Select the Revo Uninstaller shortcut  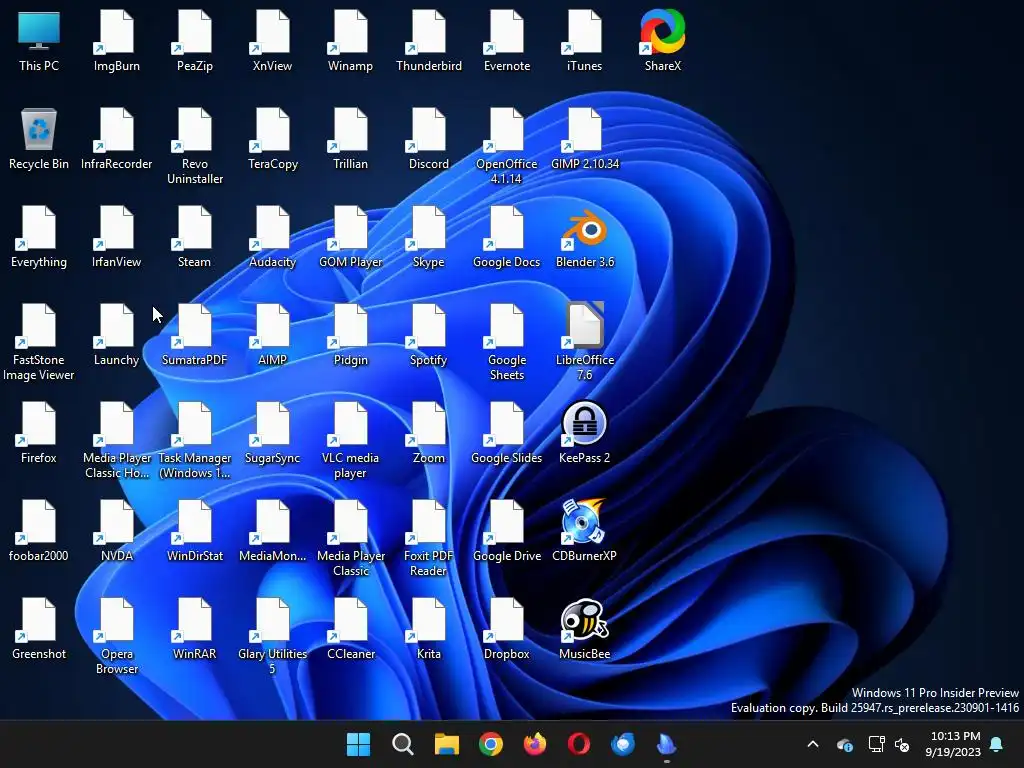(x=195, y=146)
